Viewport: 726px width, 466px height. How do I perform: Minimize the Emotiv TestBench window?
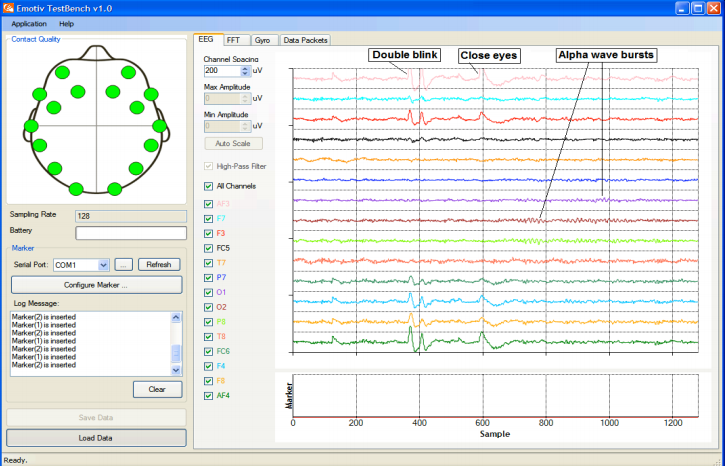click(682, 8)
